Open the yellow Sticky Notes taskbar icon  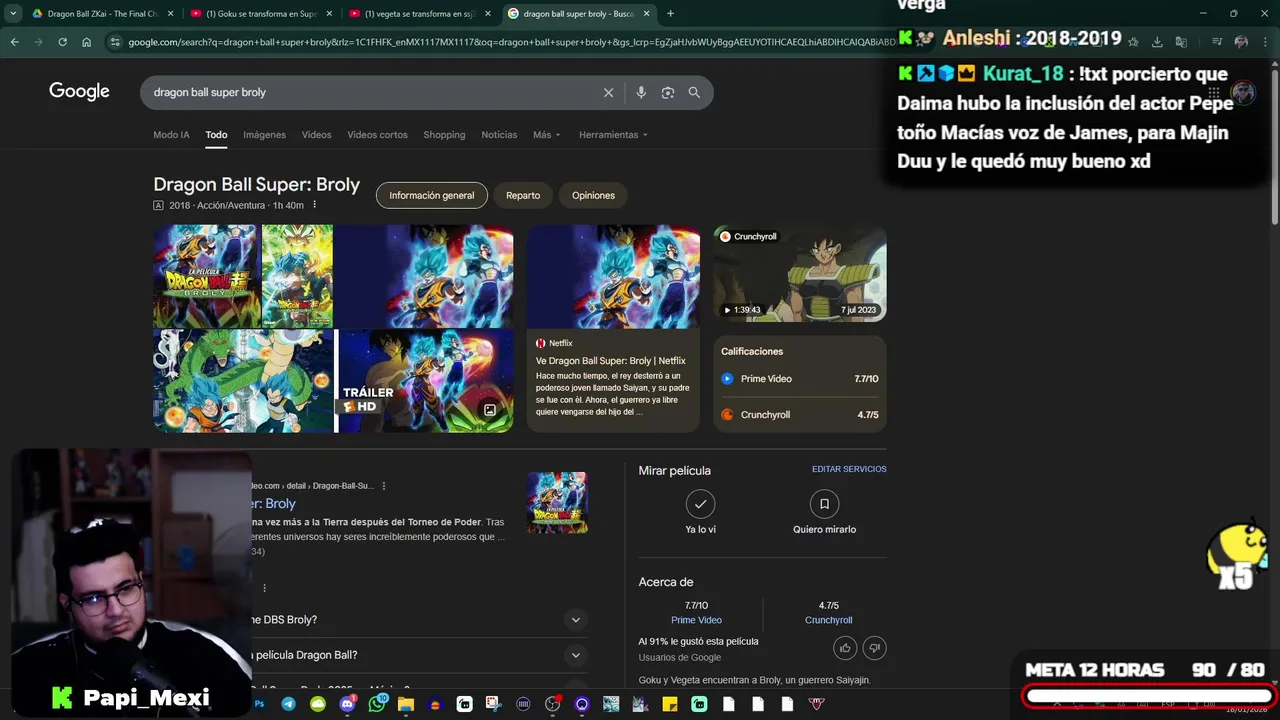(670, 704)
